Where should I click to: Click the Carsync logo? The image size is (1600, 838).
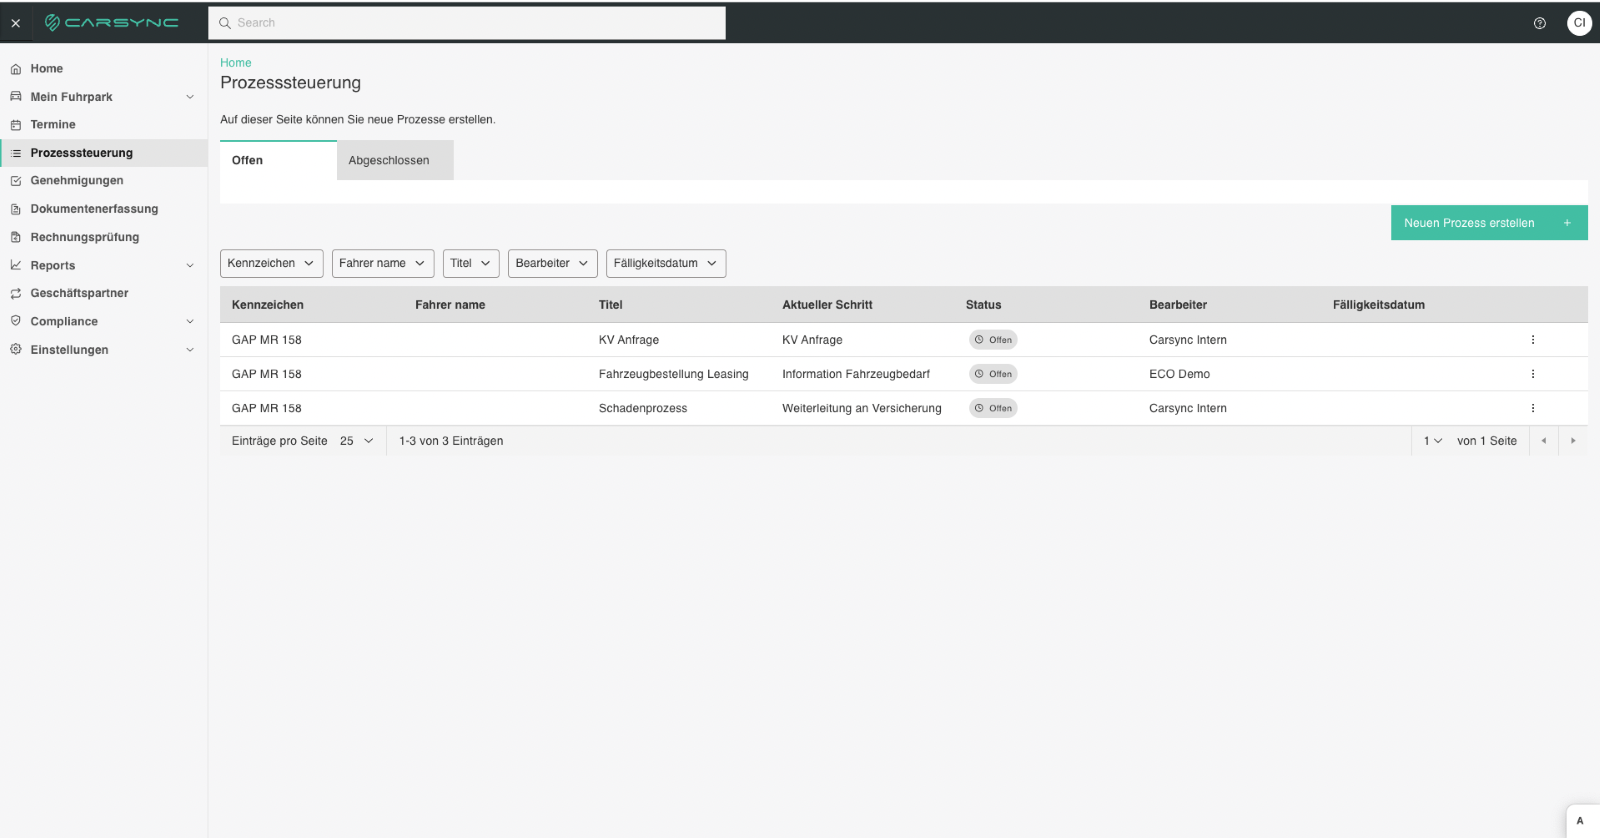tap(111, 22)
